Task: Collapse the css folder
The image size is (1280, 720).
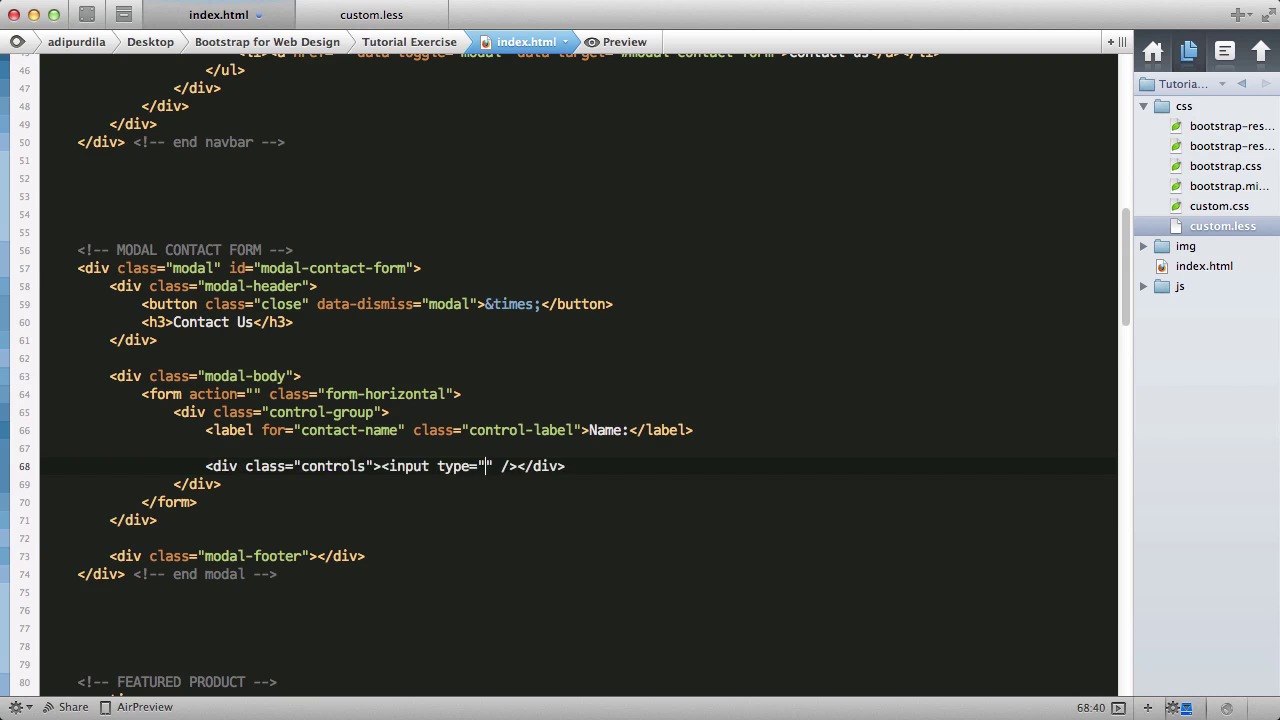Action: (1143, 106)
